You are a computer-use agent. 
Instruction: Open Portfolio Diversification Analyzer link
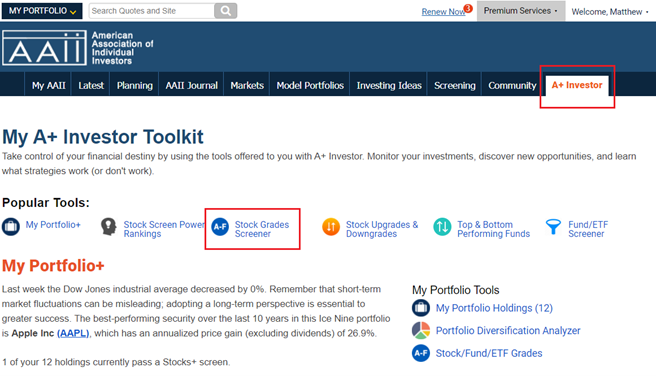(x=508, y=331)
